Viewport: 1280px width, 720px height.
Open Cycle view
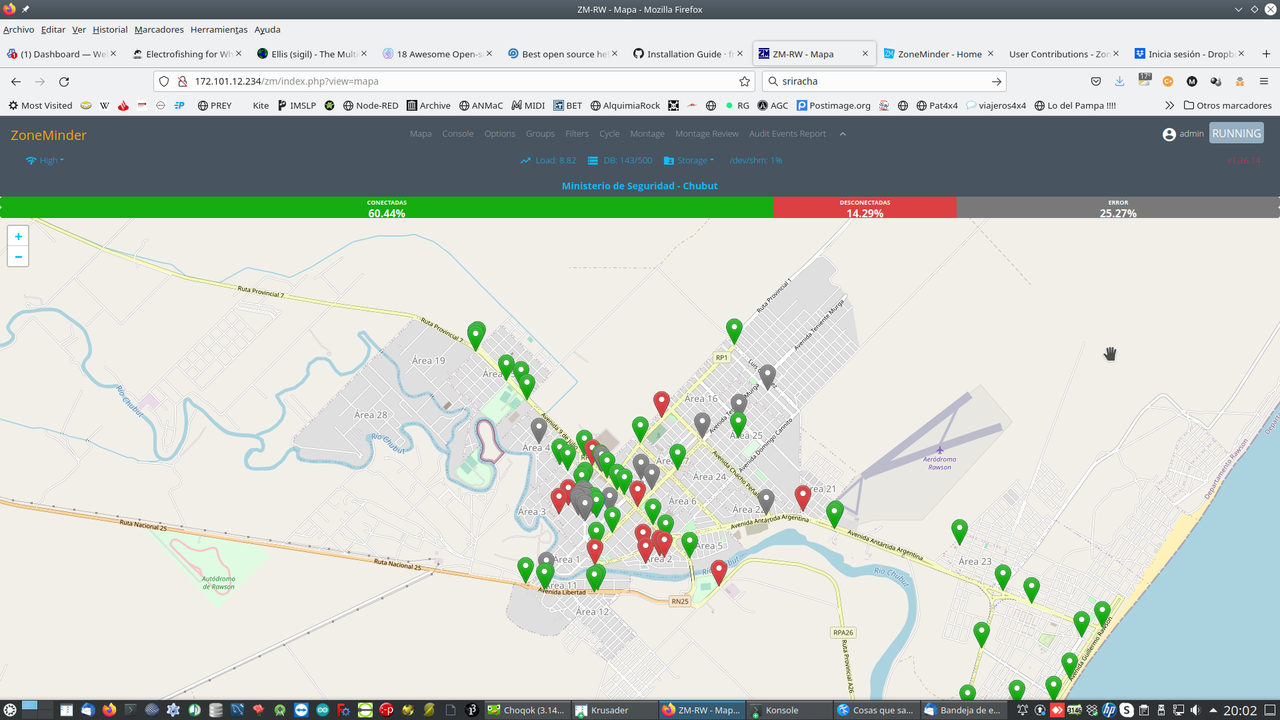tap(609, 134)
